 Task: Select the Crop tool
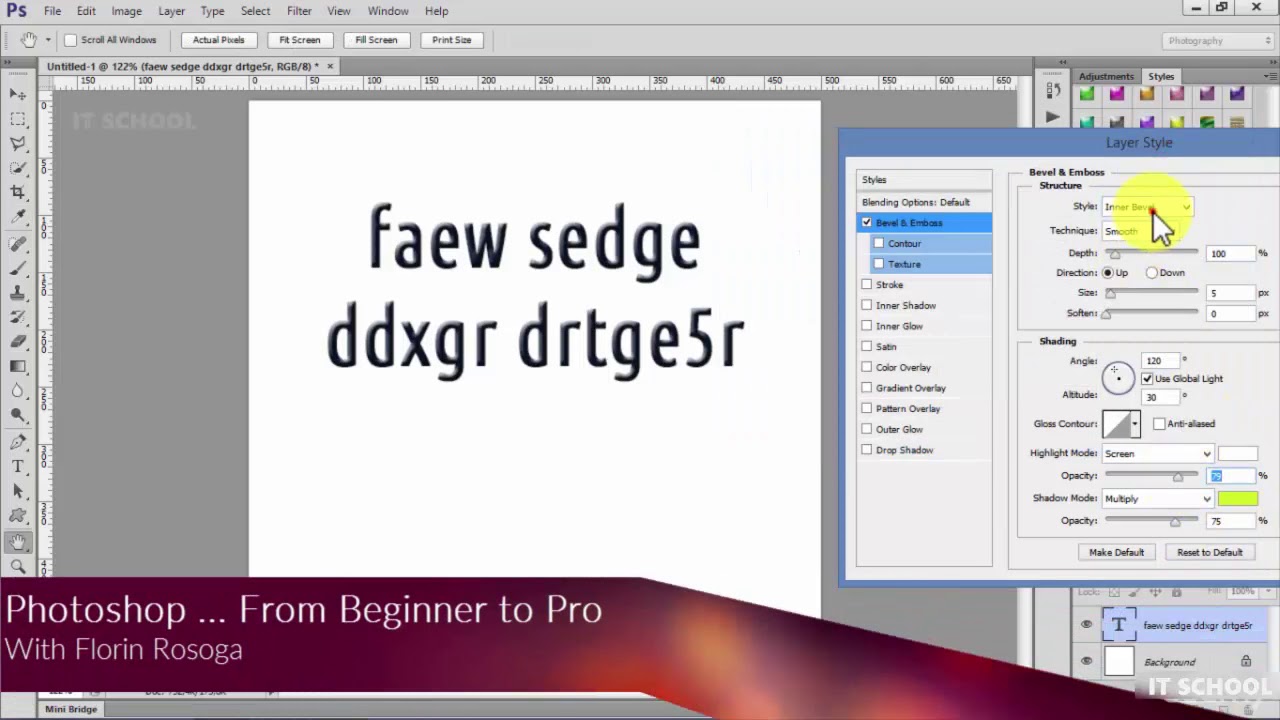(18, 192)
